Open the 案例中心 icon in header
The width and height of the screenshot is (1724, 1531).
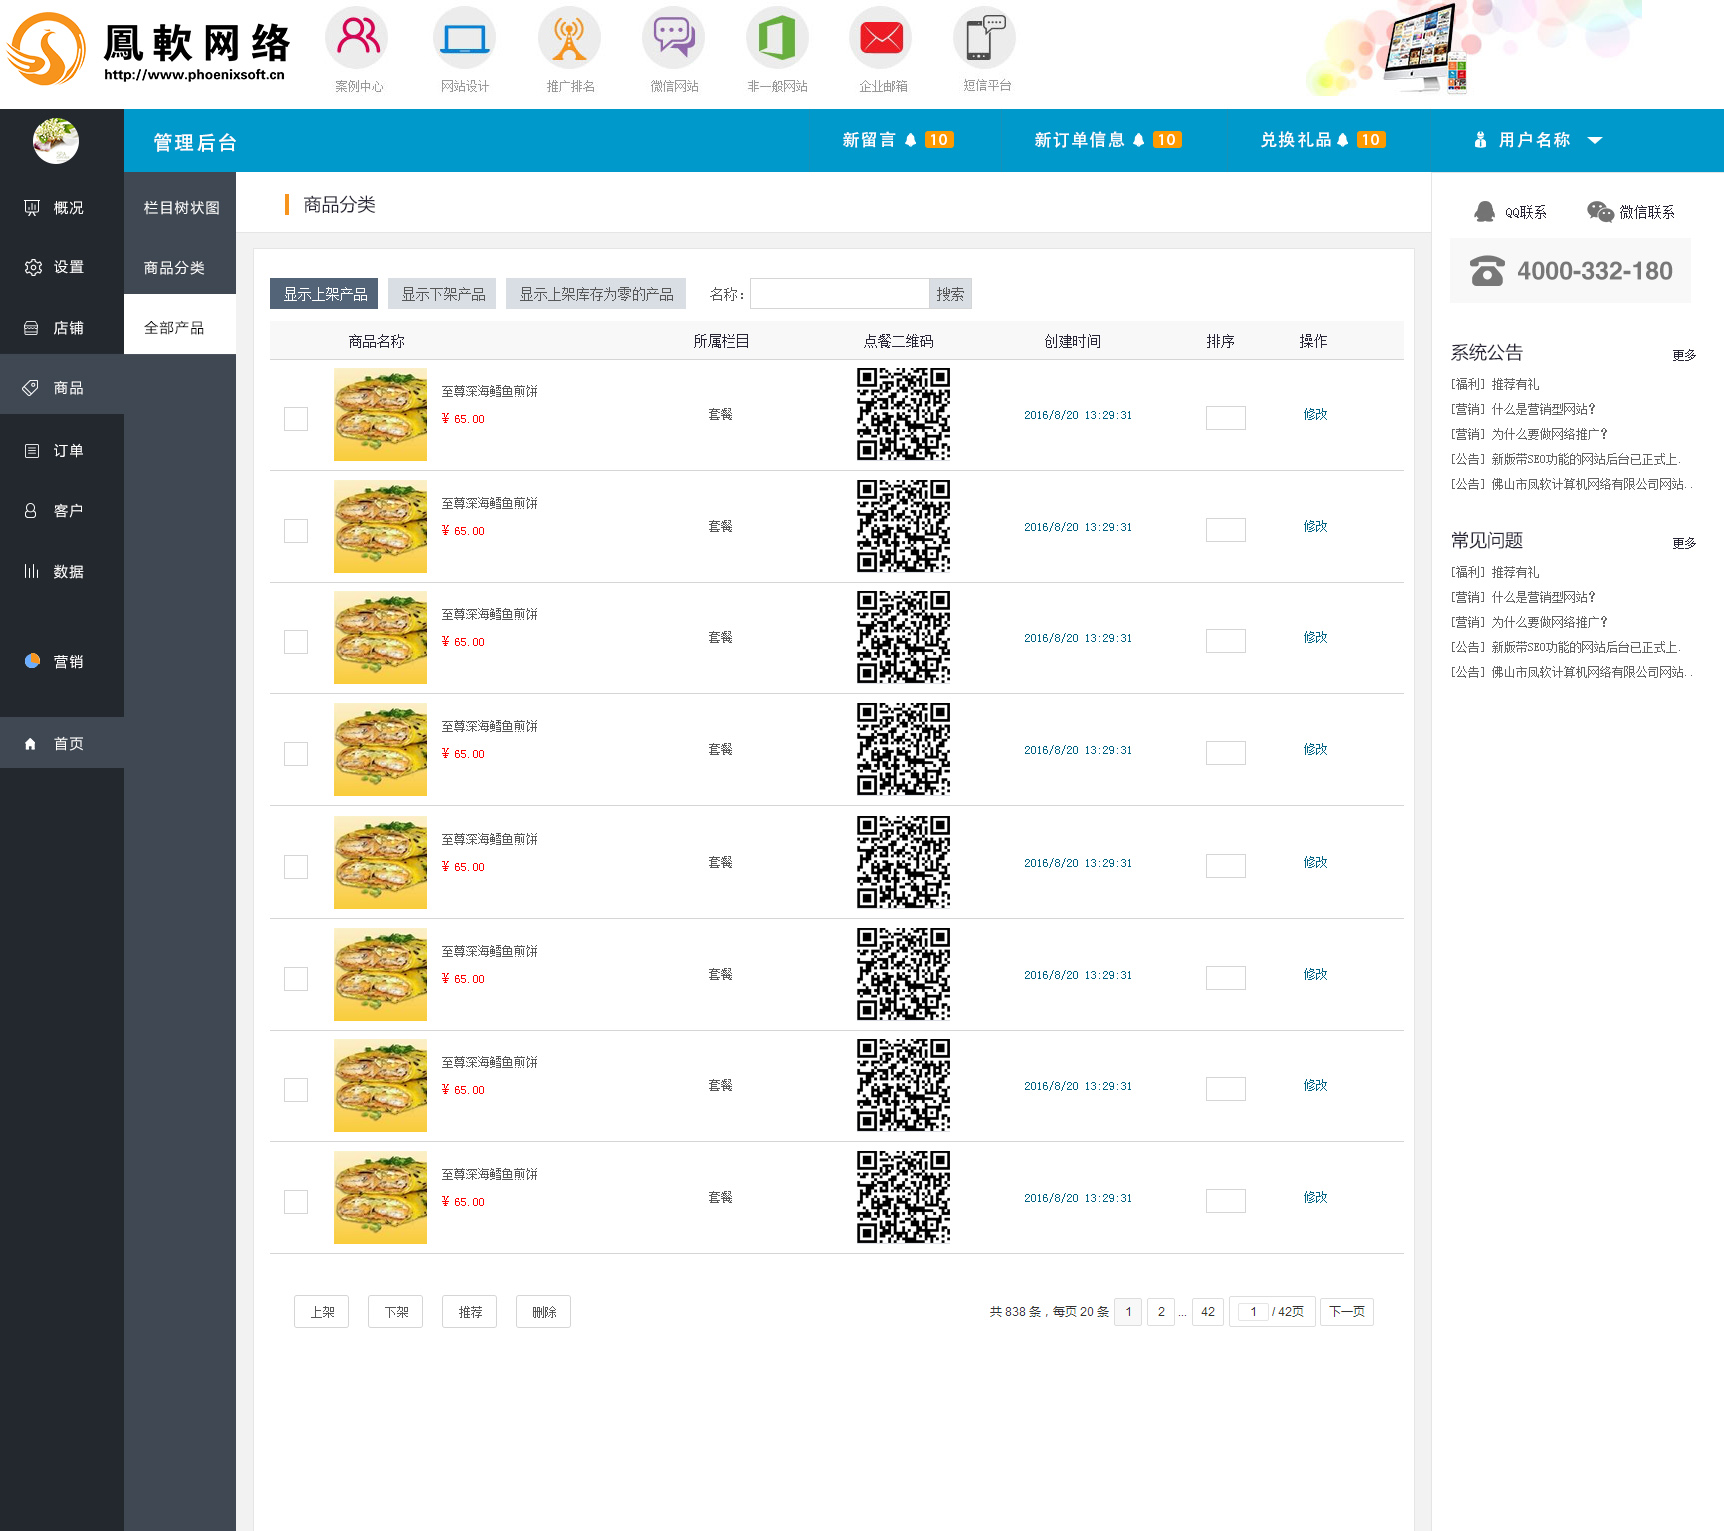pos(356,38)
